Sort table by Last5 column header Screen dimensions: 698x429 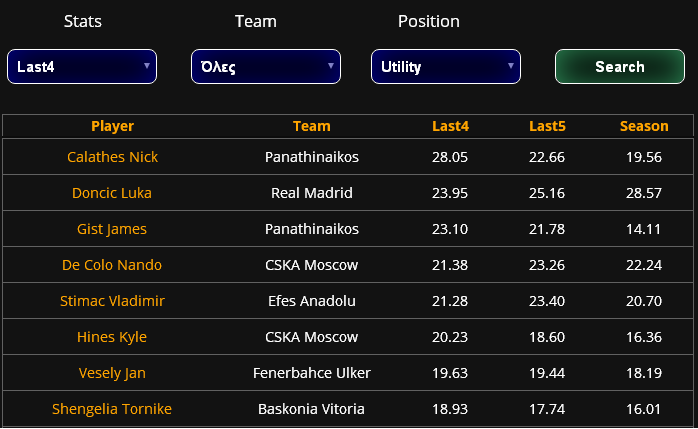pos(547,126)
